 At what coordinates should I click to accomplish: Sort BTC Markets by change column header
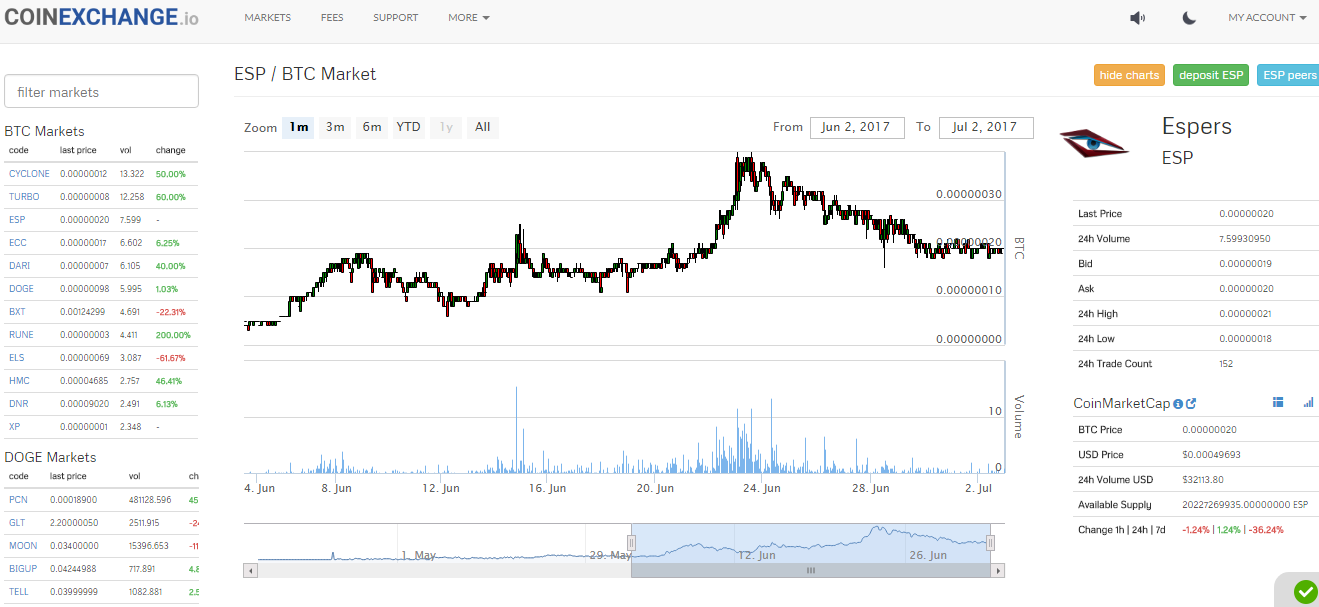pyautogui.click(x=170, y=151)
